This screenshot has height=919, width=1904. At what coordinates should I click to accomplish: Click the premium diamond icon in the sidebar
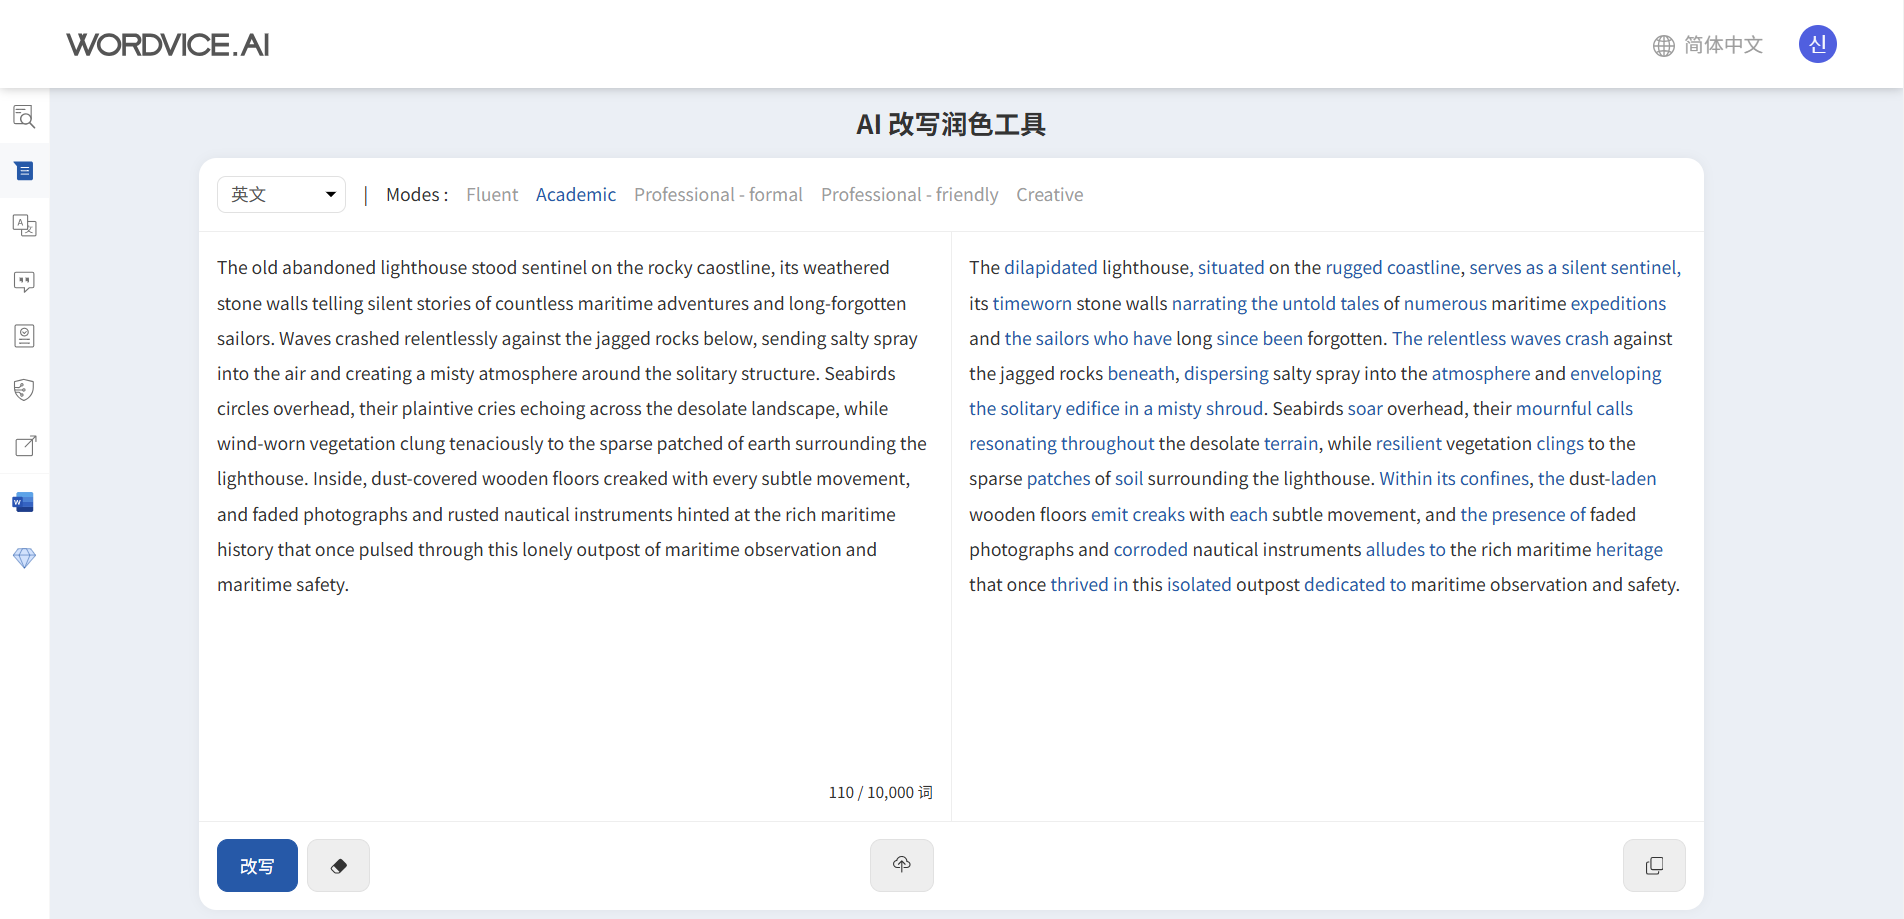tap(24, 557)
